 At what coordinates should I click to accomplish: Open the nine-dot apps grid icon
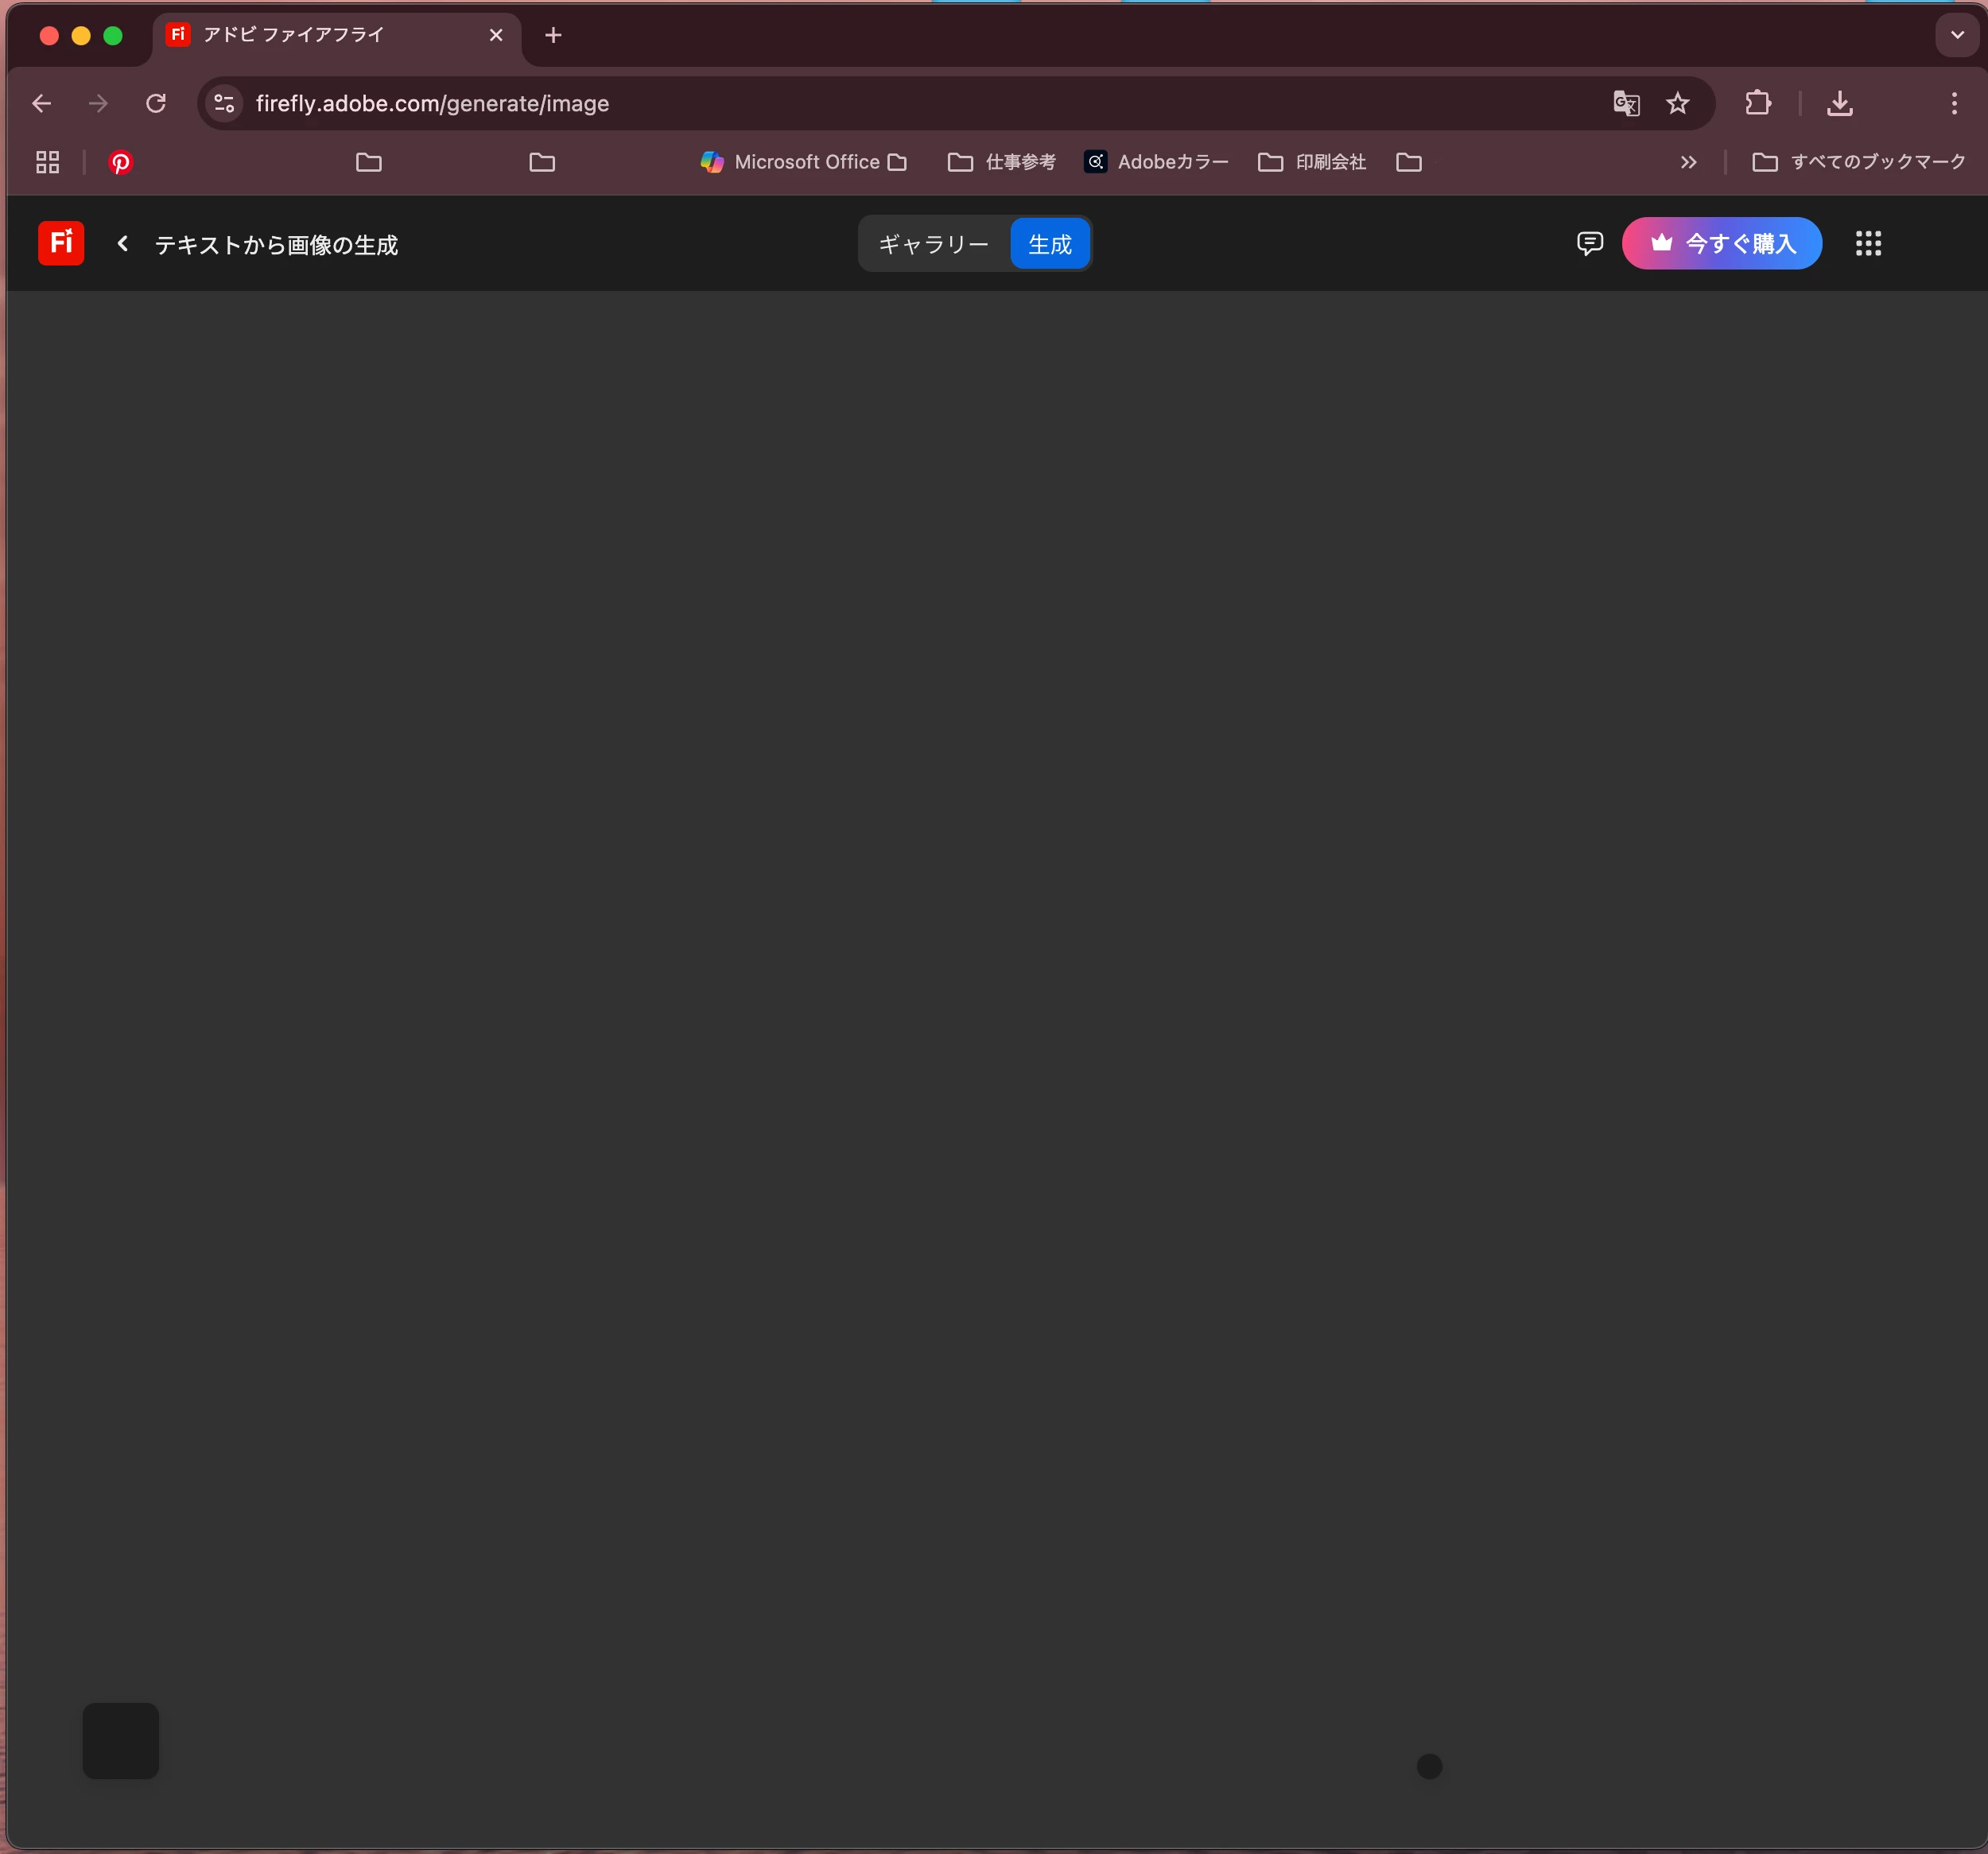click(1868, 243)
